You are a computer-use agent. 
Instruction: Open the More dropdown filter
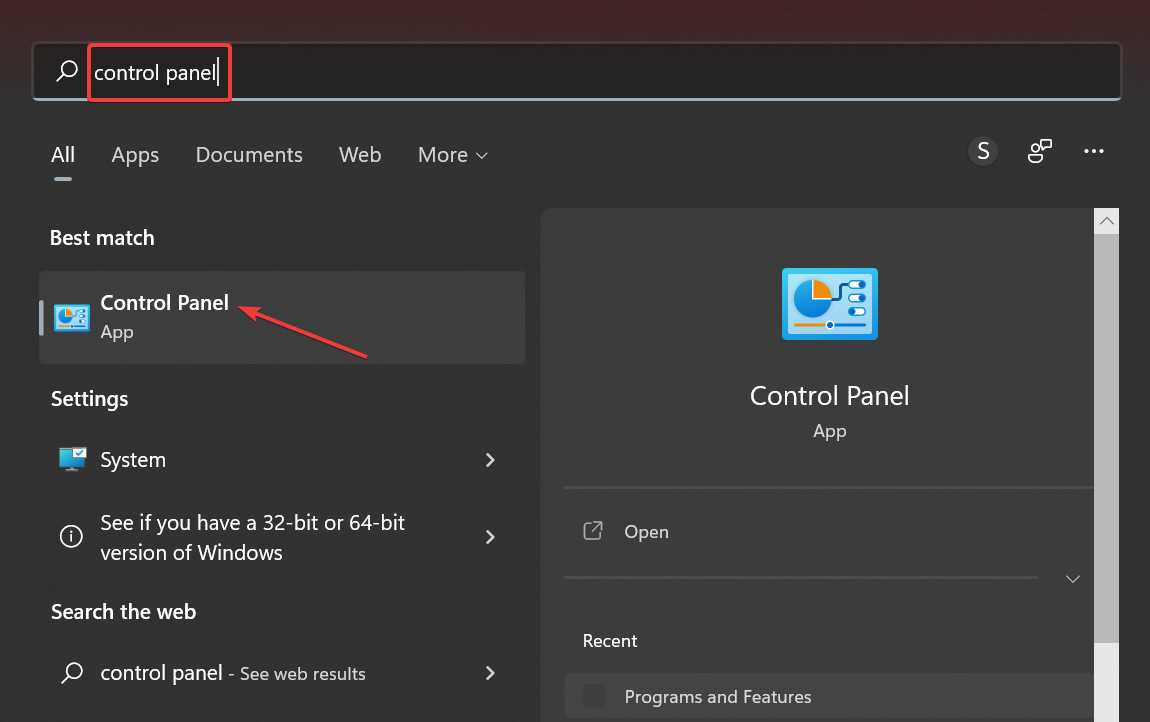click(453, 155)
